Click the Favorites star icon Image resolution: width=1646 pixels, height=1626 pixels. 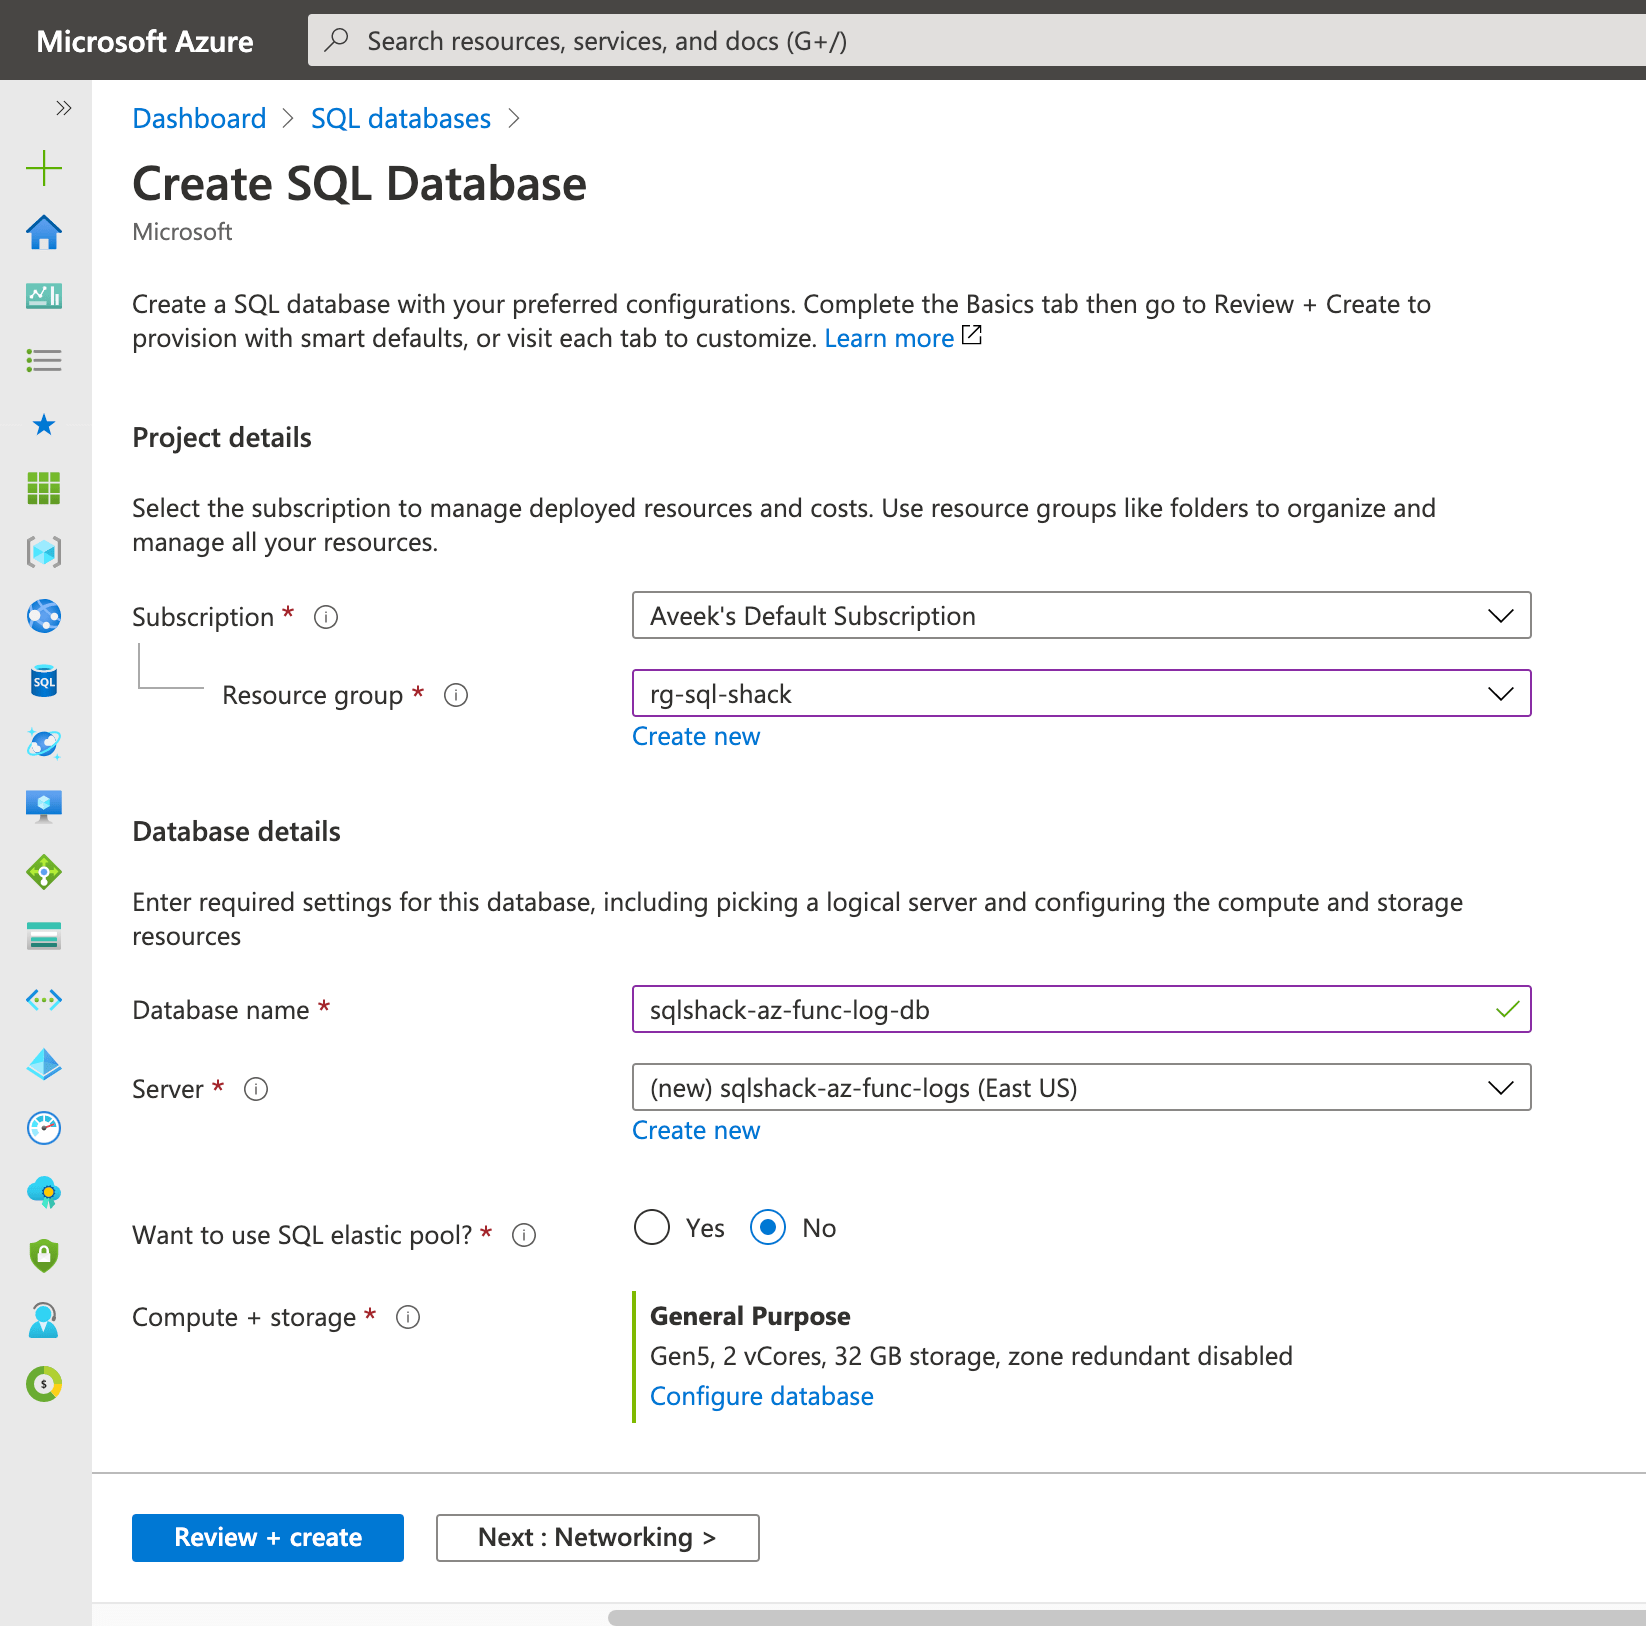pyautogui.click(x=43, y=424)
